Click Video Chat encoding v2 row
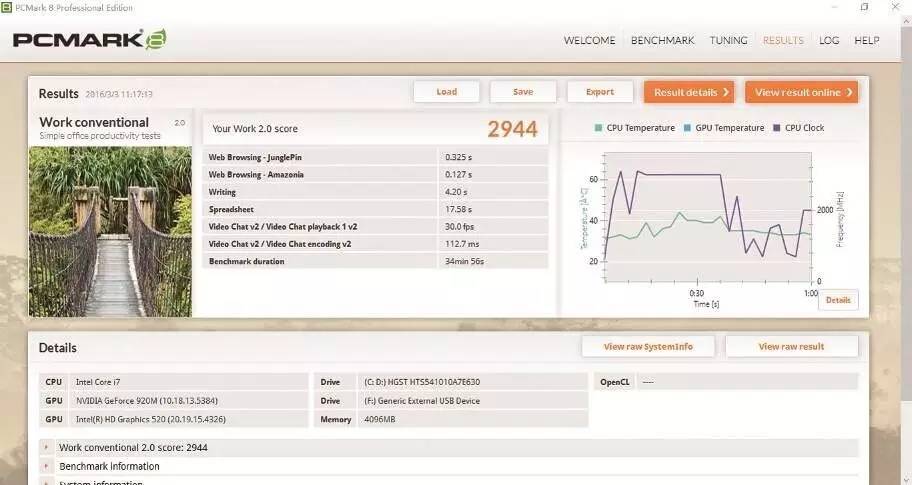This screenshot has width=912, height=485. tap(376, 244)
